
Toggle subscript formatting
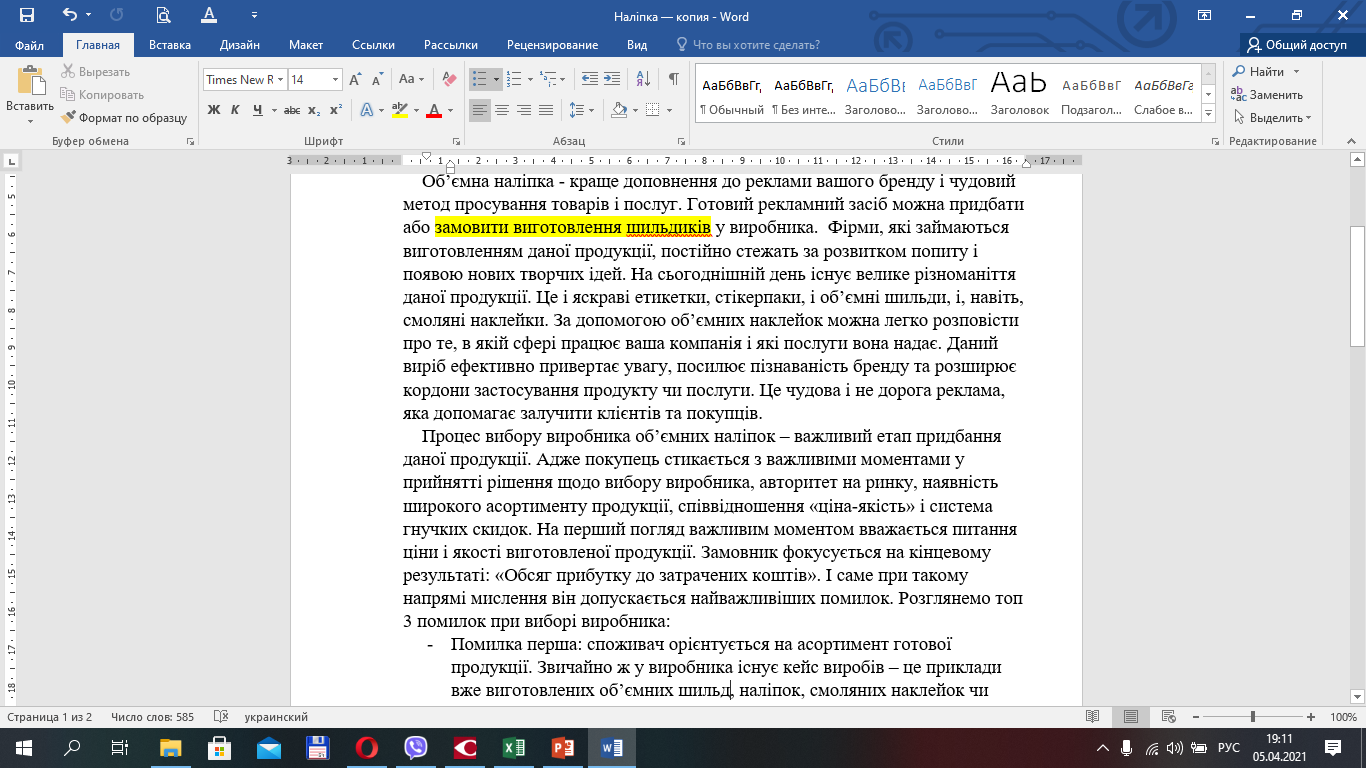(x=314, y=110)
